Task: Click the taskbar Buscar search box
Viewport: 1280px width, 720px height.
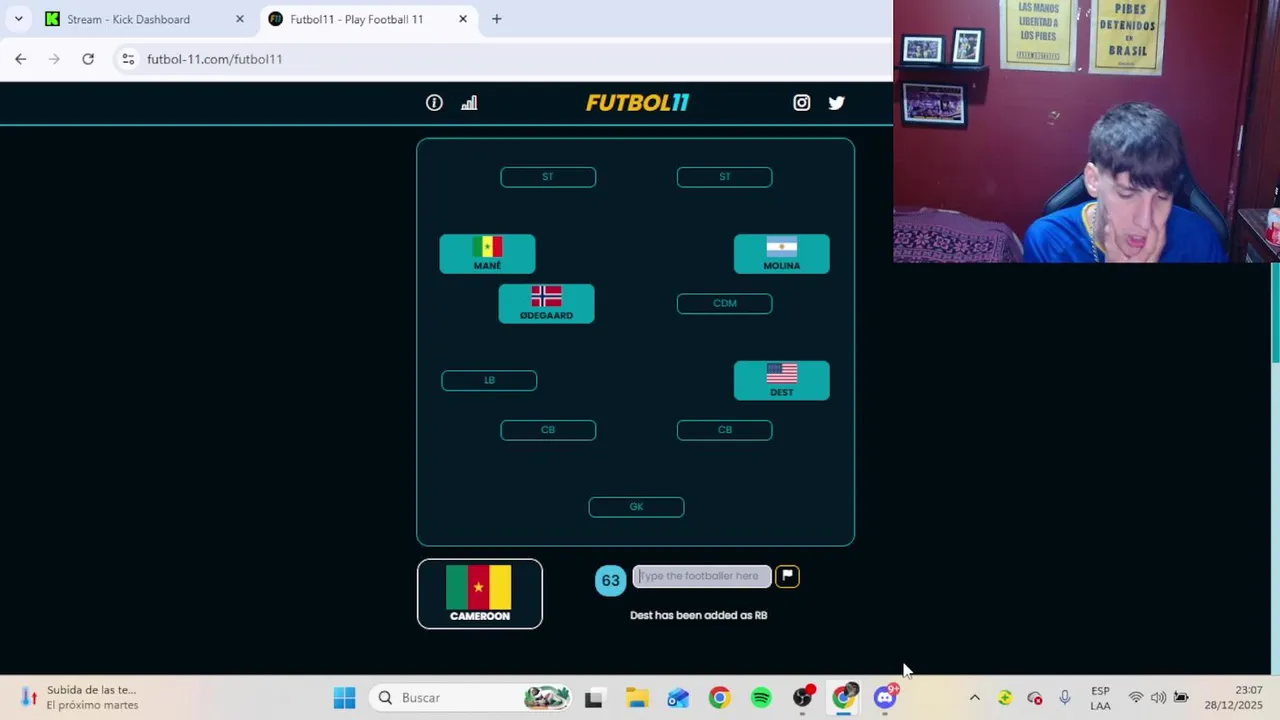Action: click(470, 697)
